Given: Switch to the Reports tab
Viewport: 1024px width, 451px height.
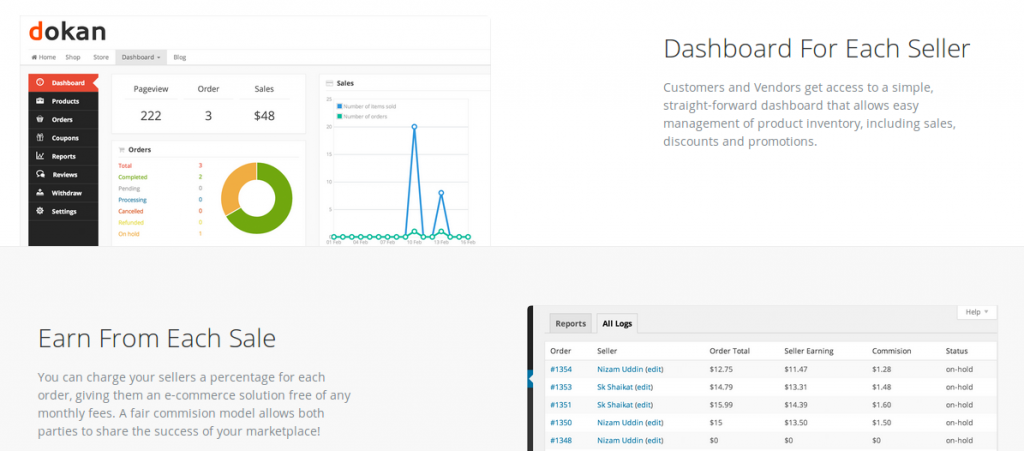Looking at the screenshot, I should 570,323.
